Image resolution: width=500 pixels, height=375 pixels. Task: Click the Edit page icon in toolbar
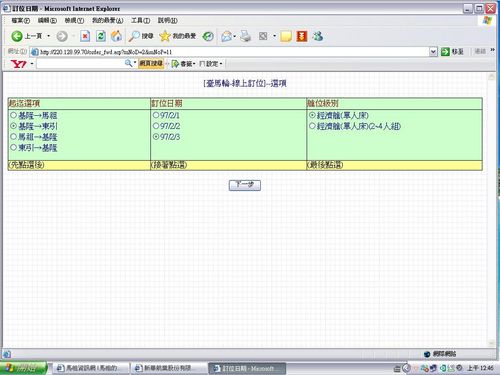pyautogui.click(x=263, y=36)
